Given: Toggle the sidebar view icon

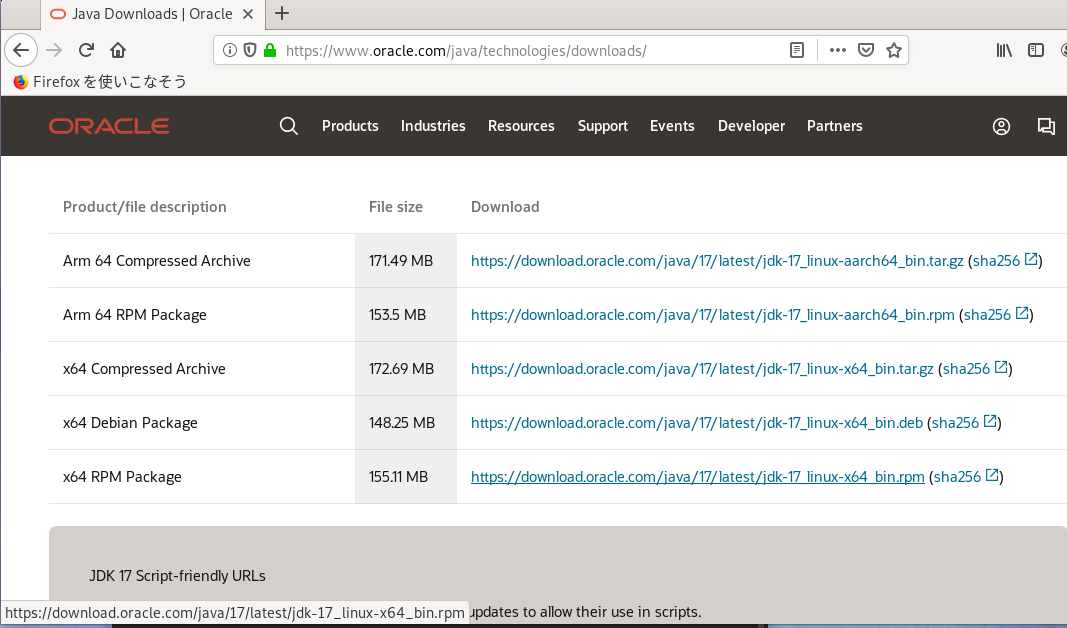Looking at the screenshot, I should (1036, 50).
